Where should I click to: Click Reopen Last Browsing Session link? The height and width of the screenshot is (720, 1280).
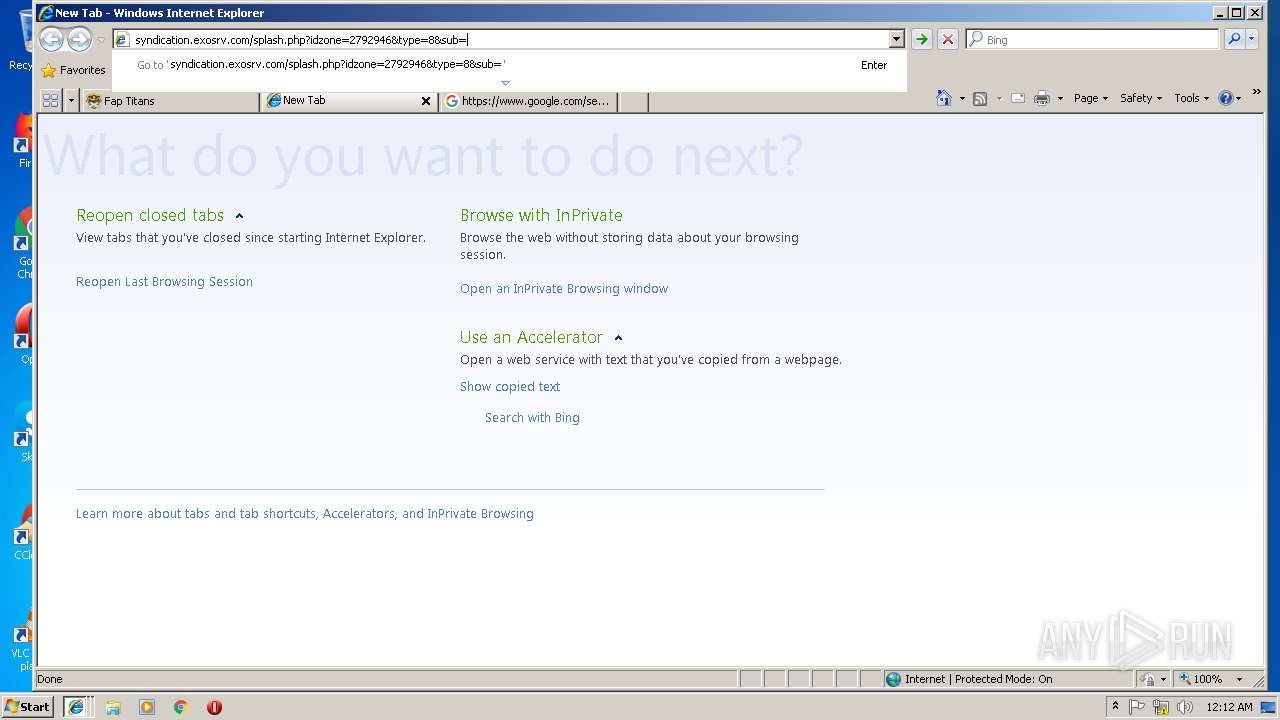(164, 282)
